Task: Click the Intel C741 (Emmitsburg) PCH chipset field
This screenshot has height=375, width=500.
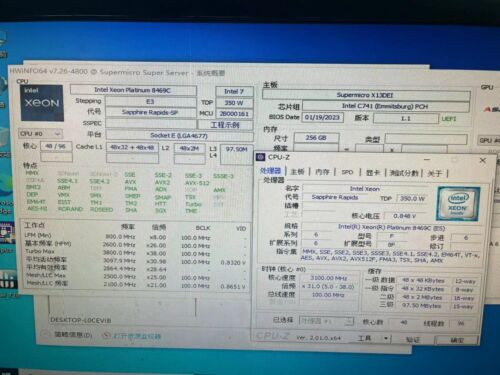Action: (x=385, y=106)
